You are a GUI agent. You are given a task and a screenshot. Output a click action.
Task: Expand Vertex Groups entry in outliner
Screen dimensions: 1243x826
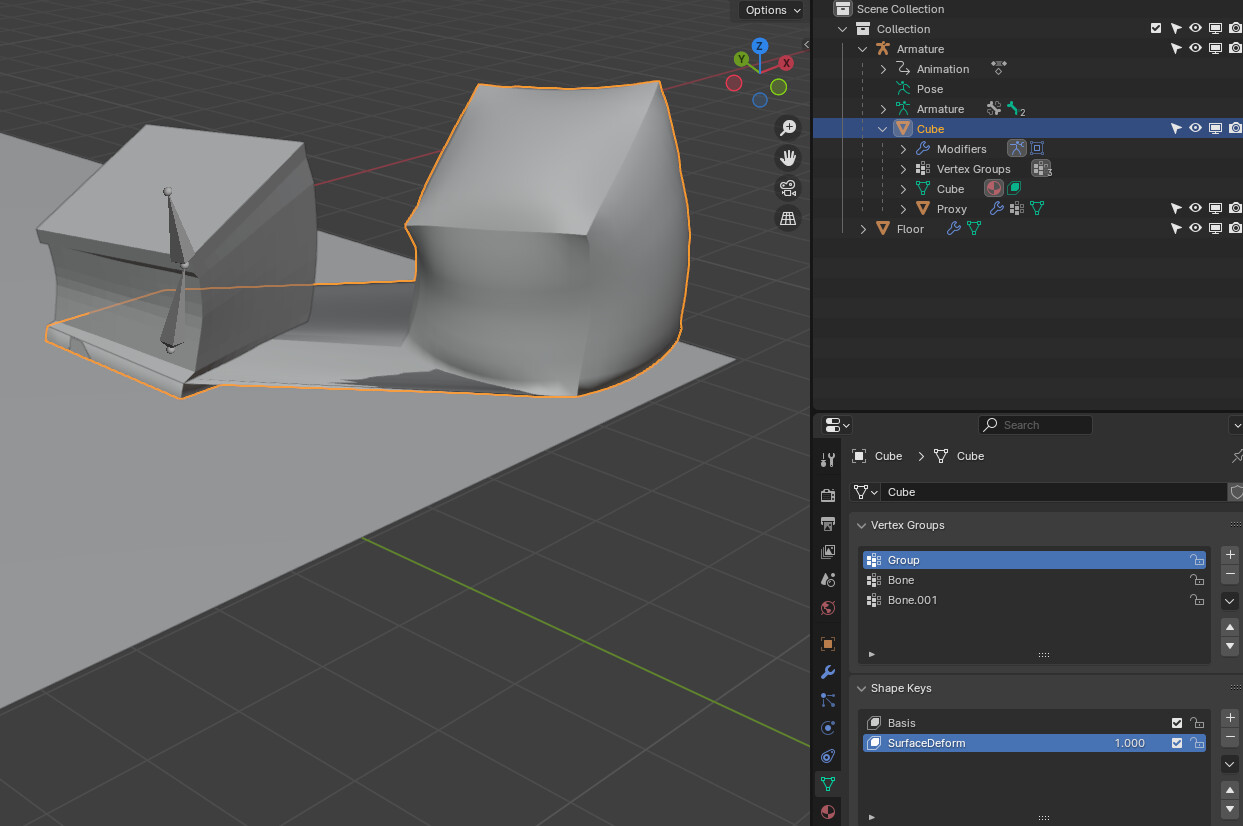(903, 169)
